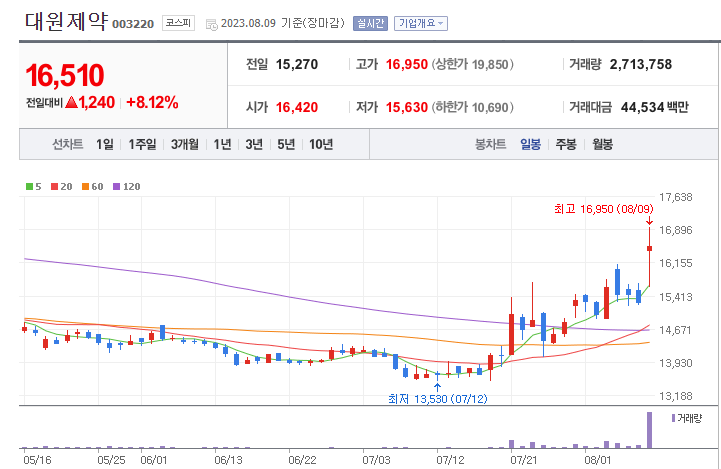Viewport: 721px width, 469px height.
Task: Click the 08/01 date axis label
Action: (598, 460)
